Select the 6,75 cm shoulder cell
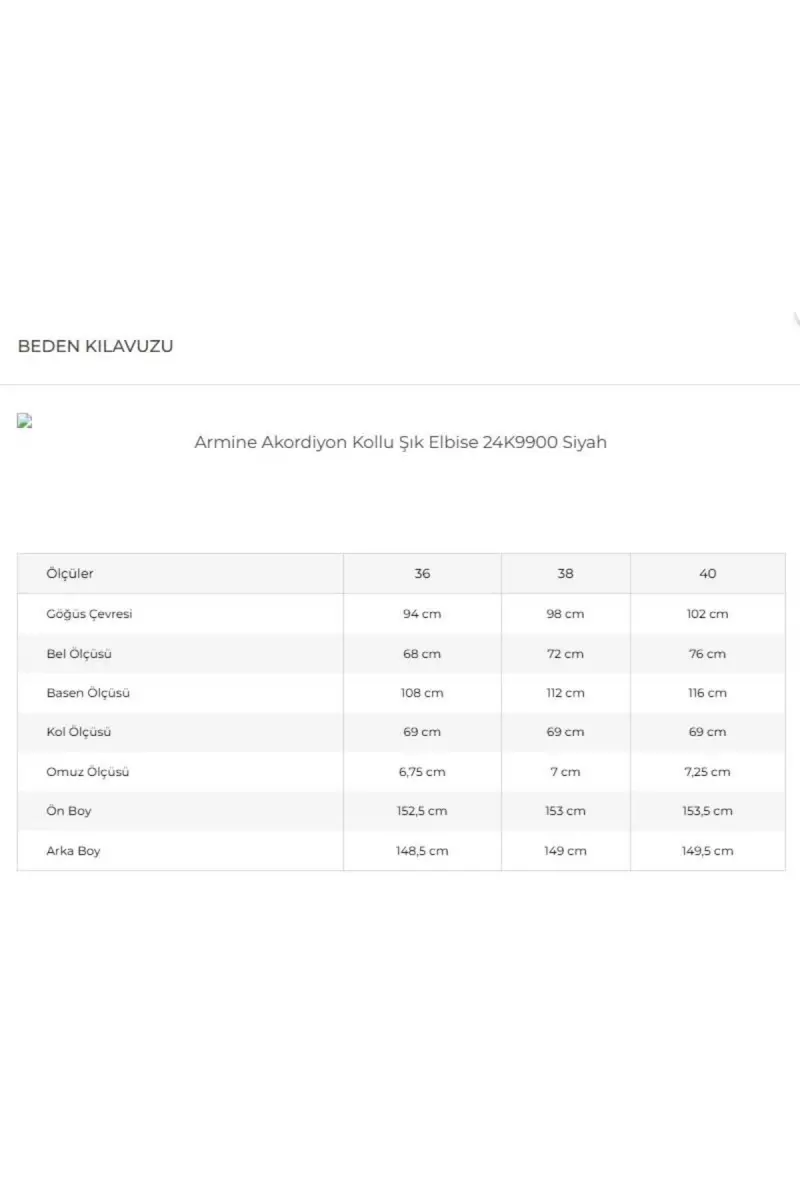The width and height of the screenshot is (800, 1200). point(422,772)
